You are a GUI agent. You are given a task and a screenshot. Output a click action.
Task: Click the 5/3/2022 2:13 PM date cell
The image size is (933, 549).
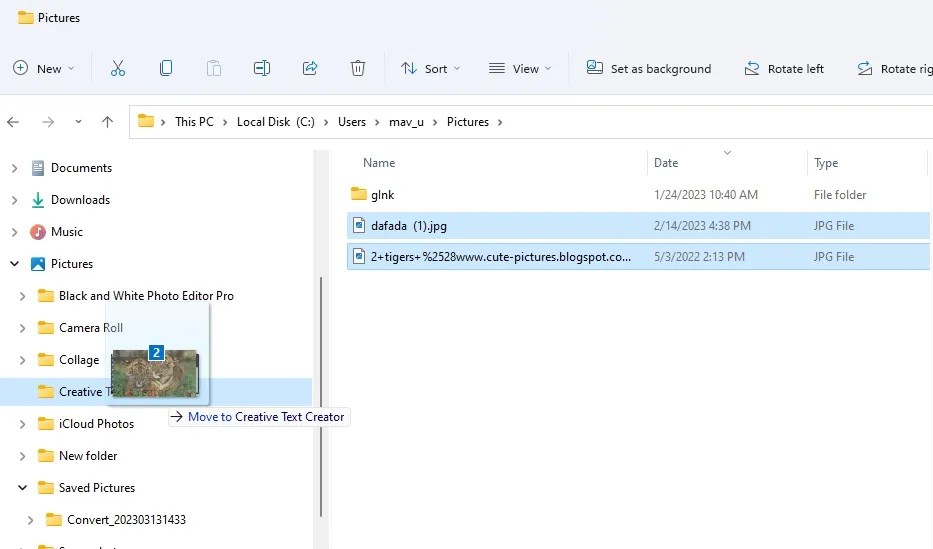(x=699, y=257)
